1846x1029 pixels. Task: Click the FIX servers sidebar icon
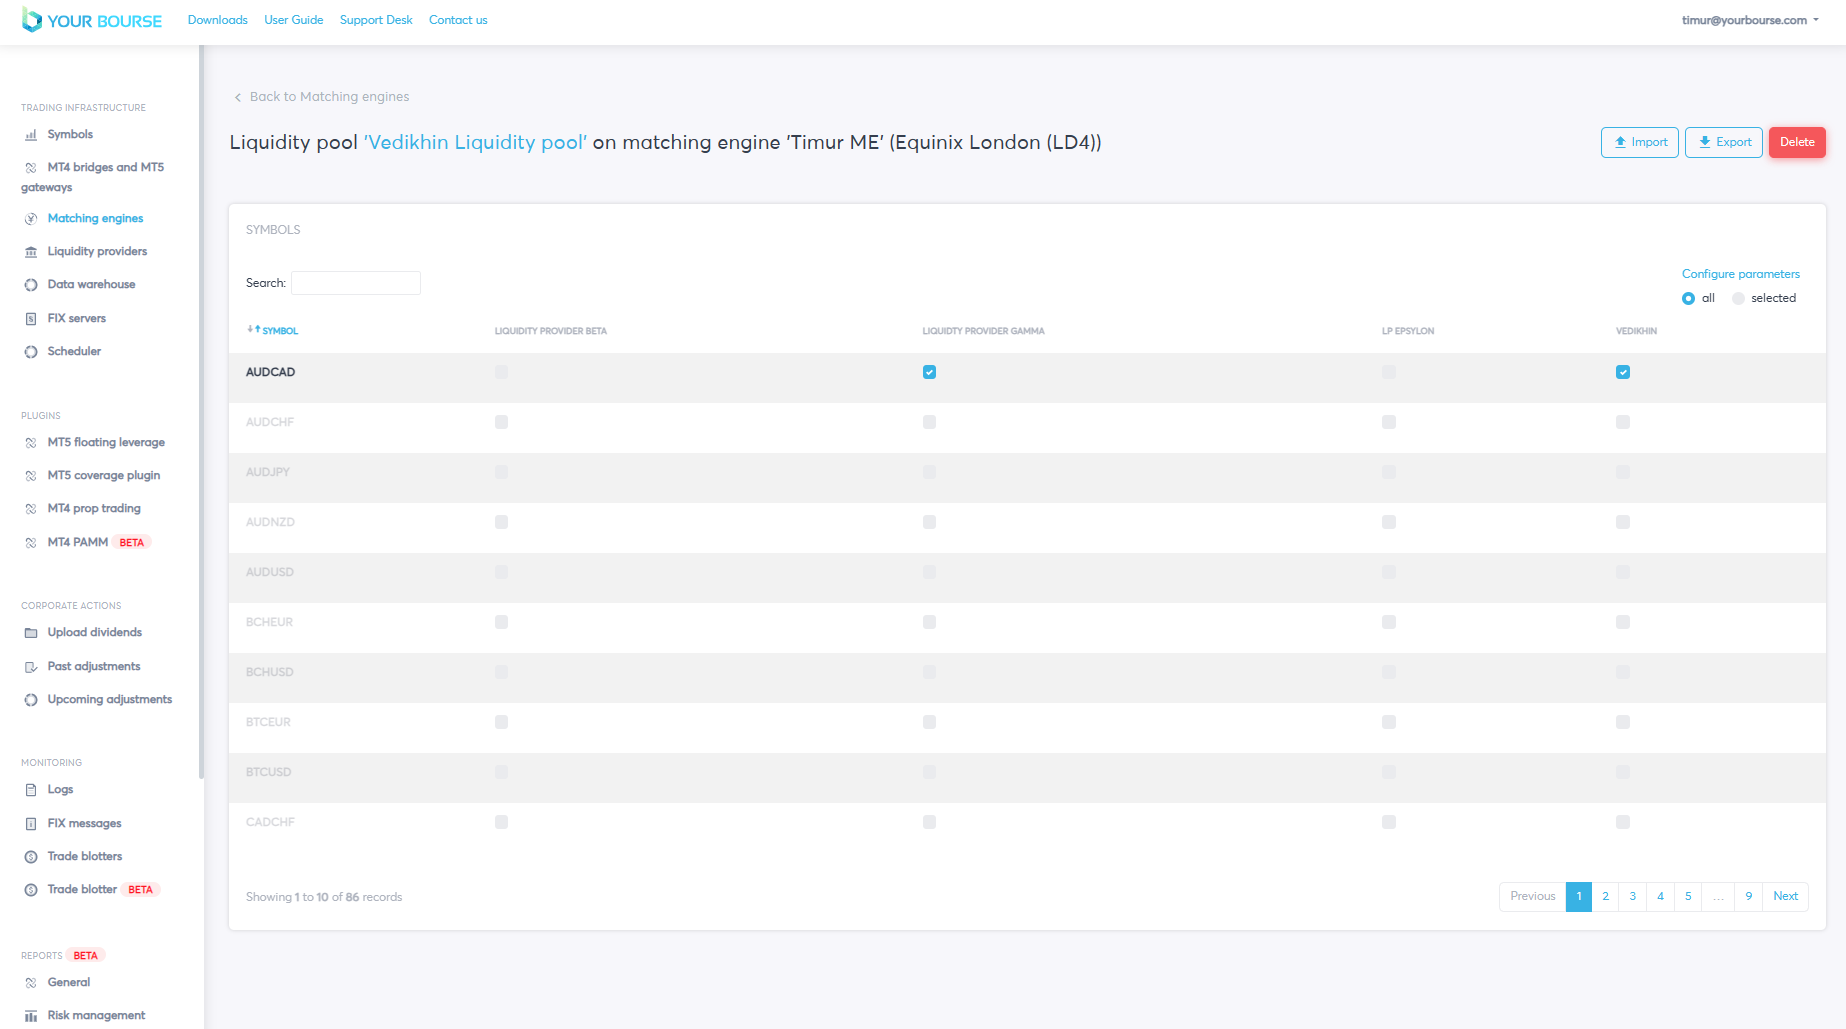point(31,319)
